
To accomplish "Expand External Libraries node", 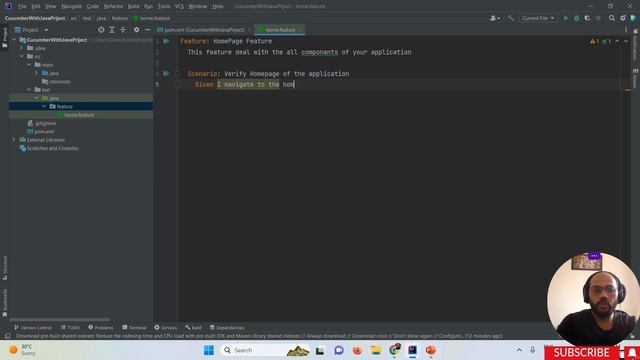I will pos(14,140).
